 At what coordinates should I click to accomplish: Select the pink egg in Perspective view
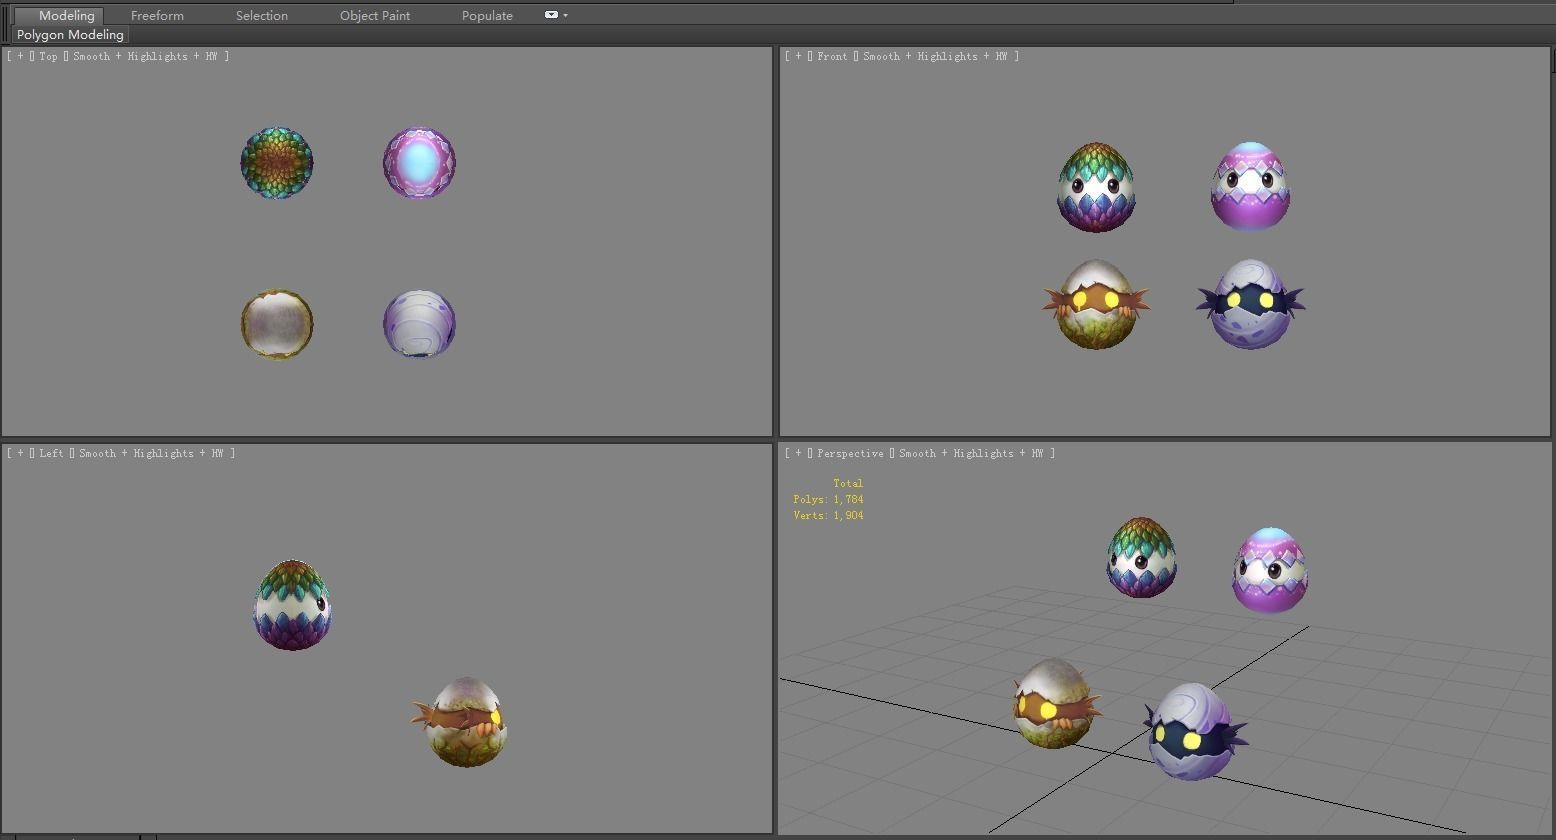1270,570
